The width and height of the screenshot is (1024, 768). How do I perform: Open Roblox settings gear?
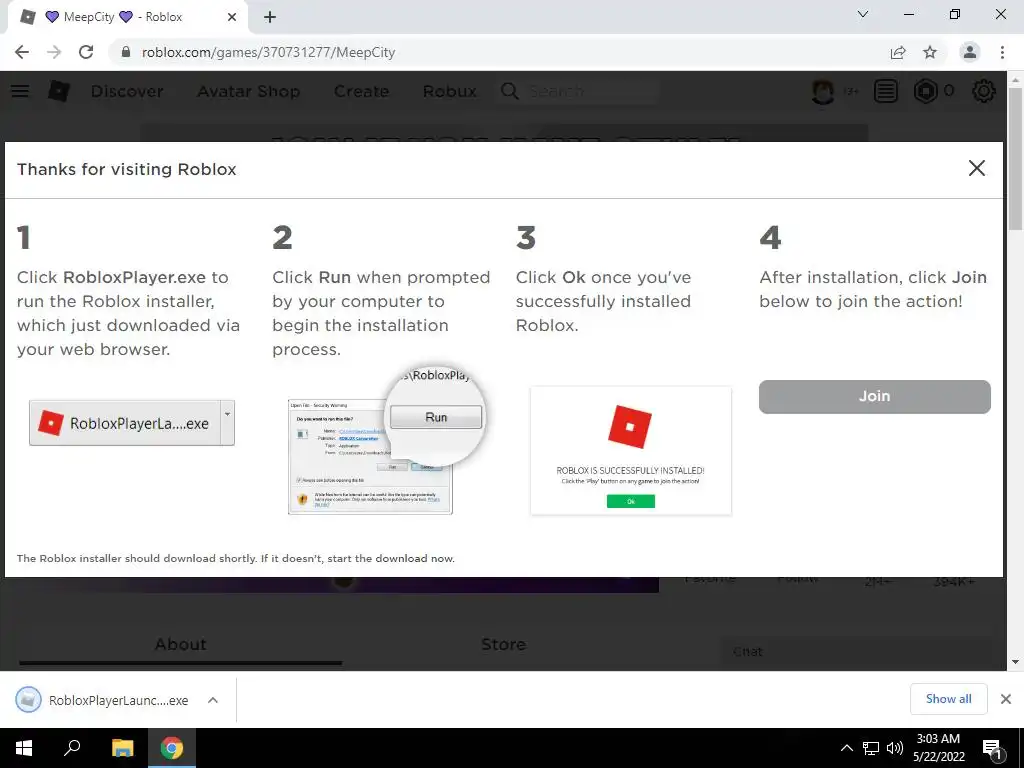pos(984,91)
